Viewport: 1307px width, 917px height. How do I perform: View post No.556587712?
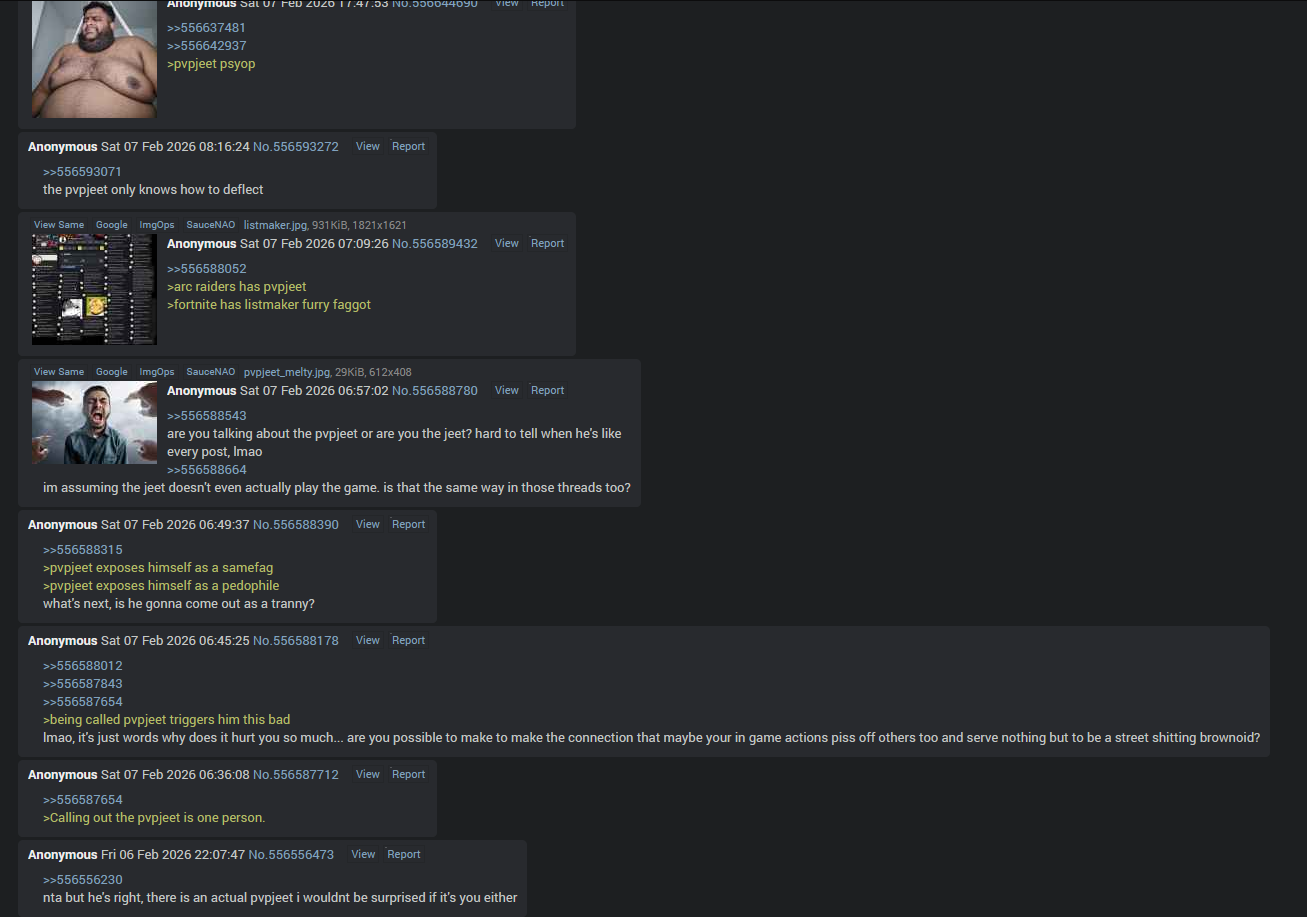pos(368,774)
